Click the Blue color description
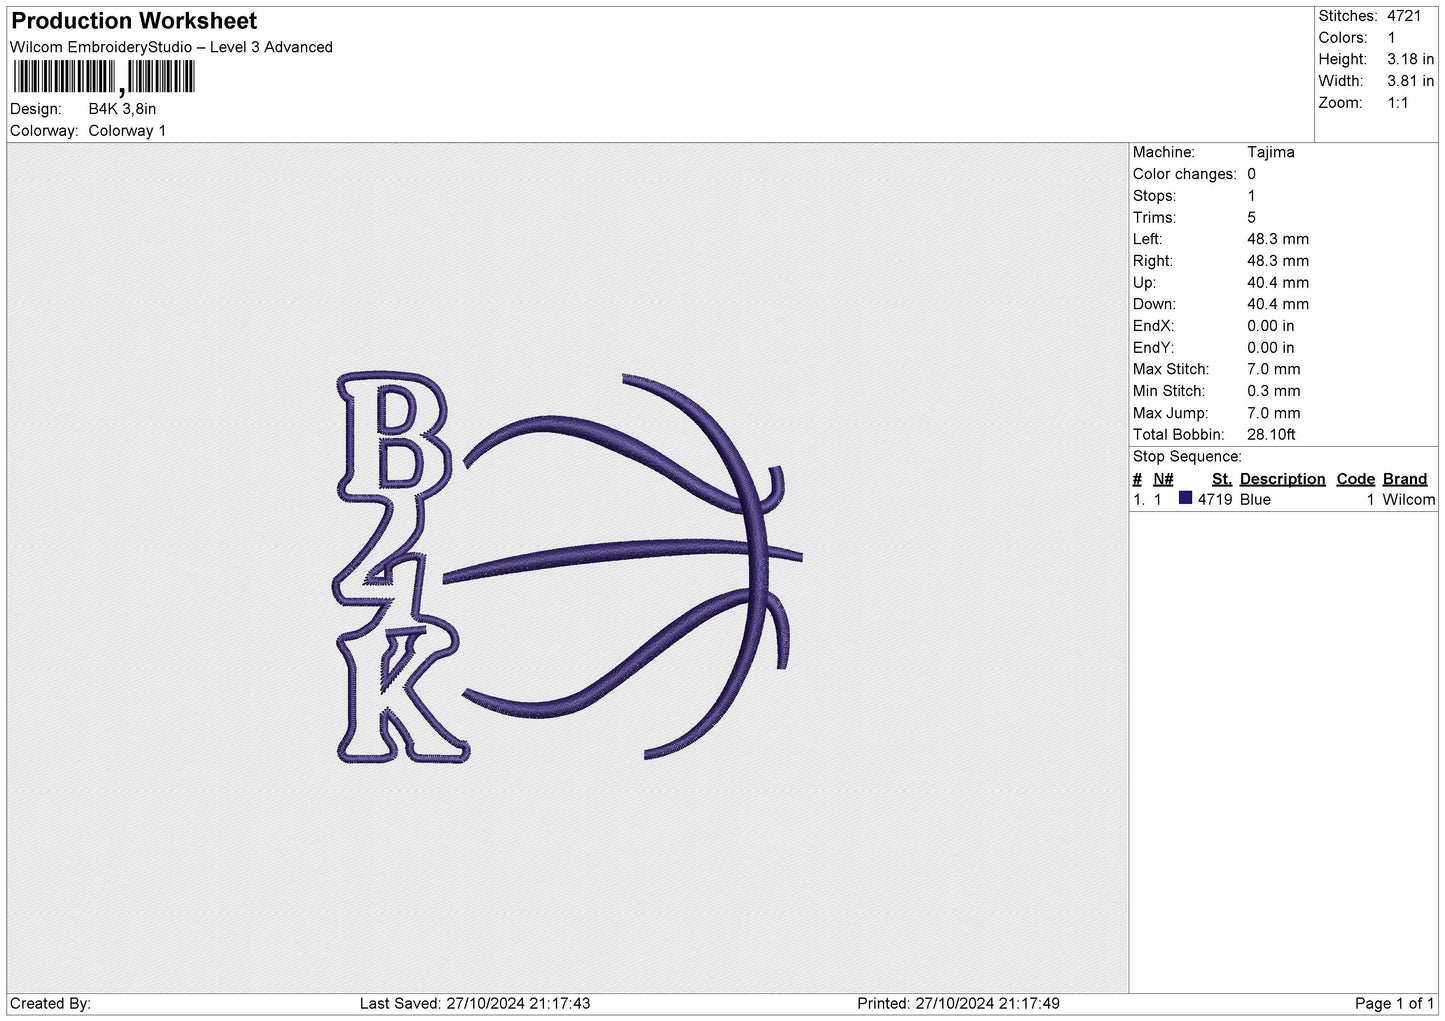Image resolution: width=1445 pixels, height=1021 pixels. point(1255,500)
